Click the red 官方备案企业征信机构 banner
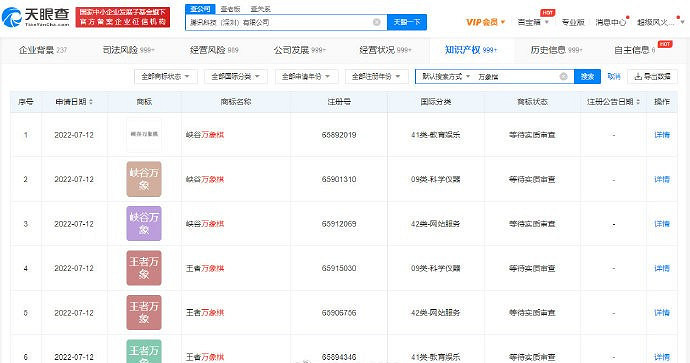 pos(123,17)
